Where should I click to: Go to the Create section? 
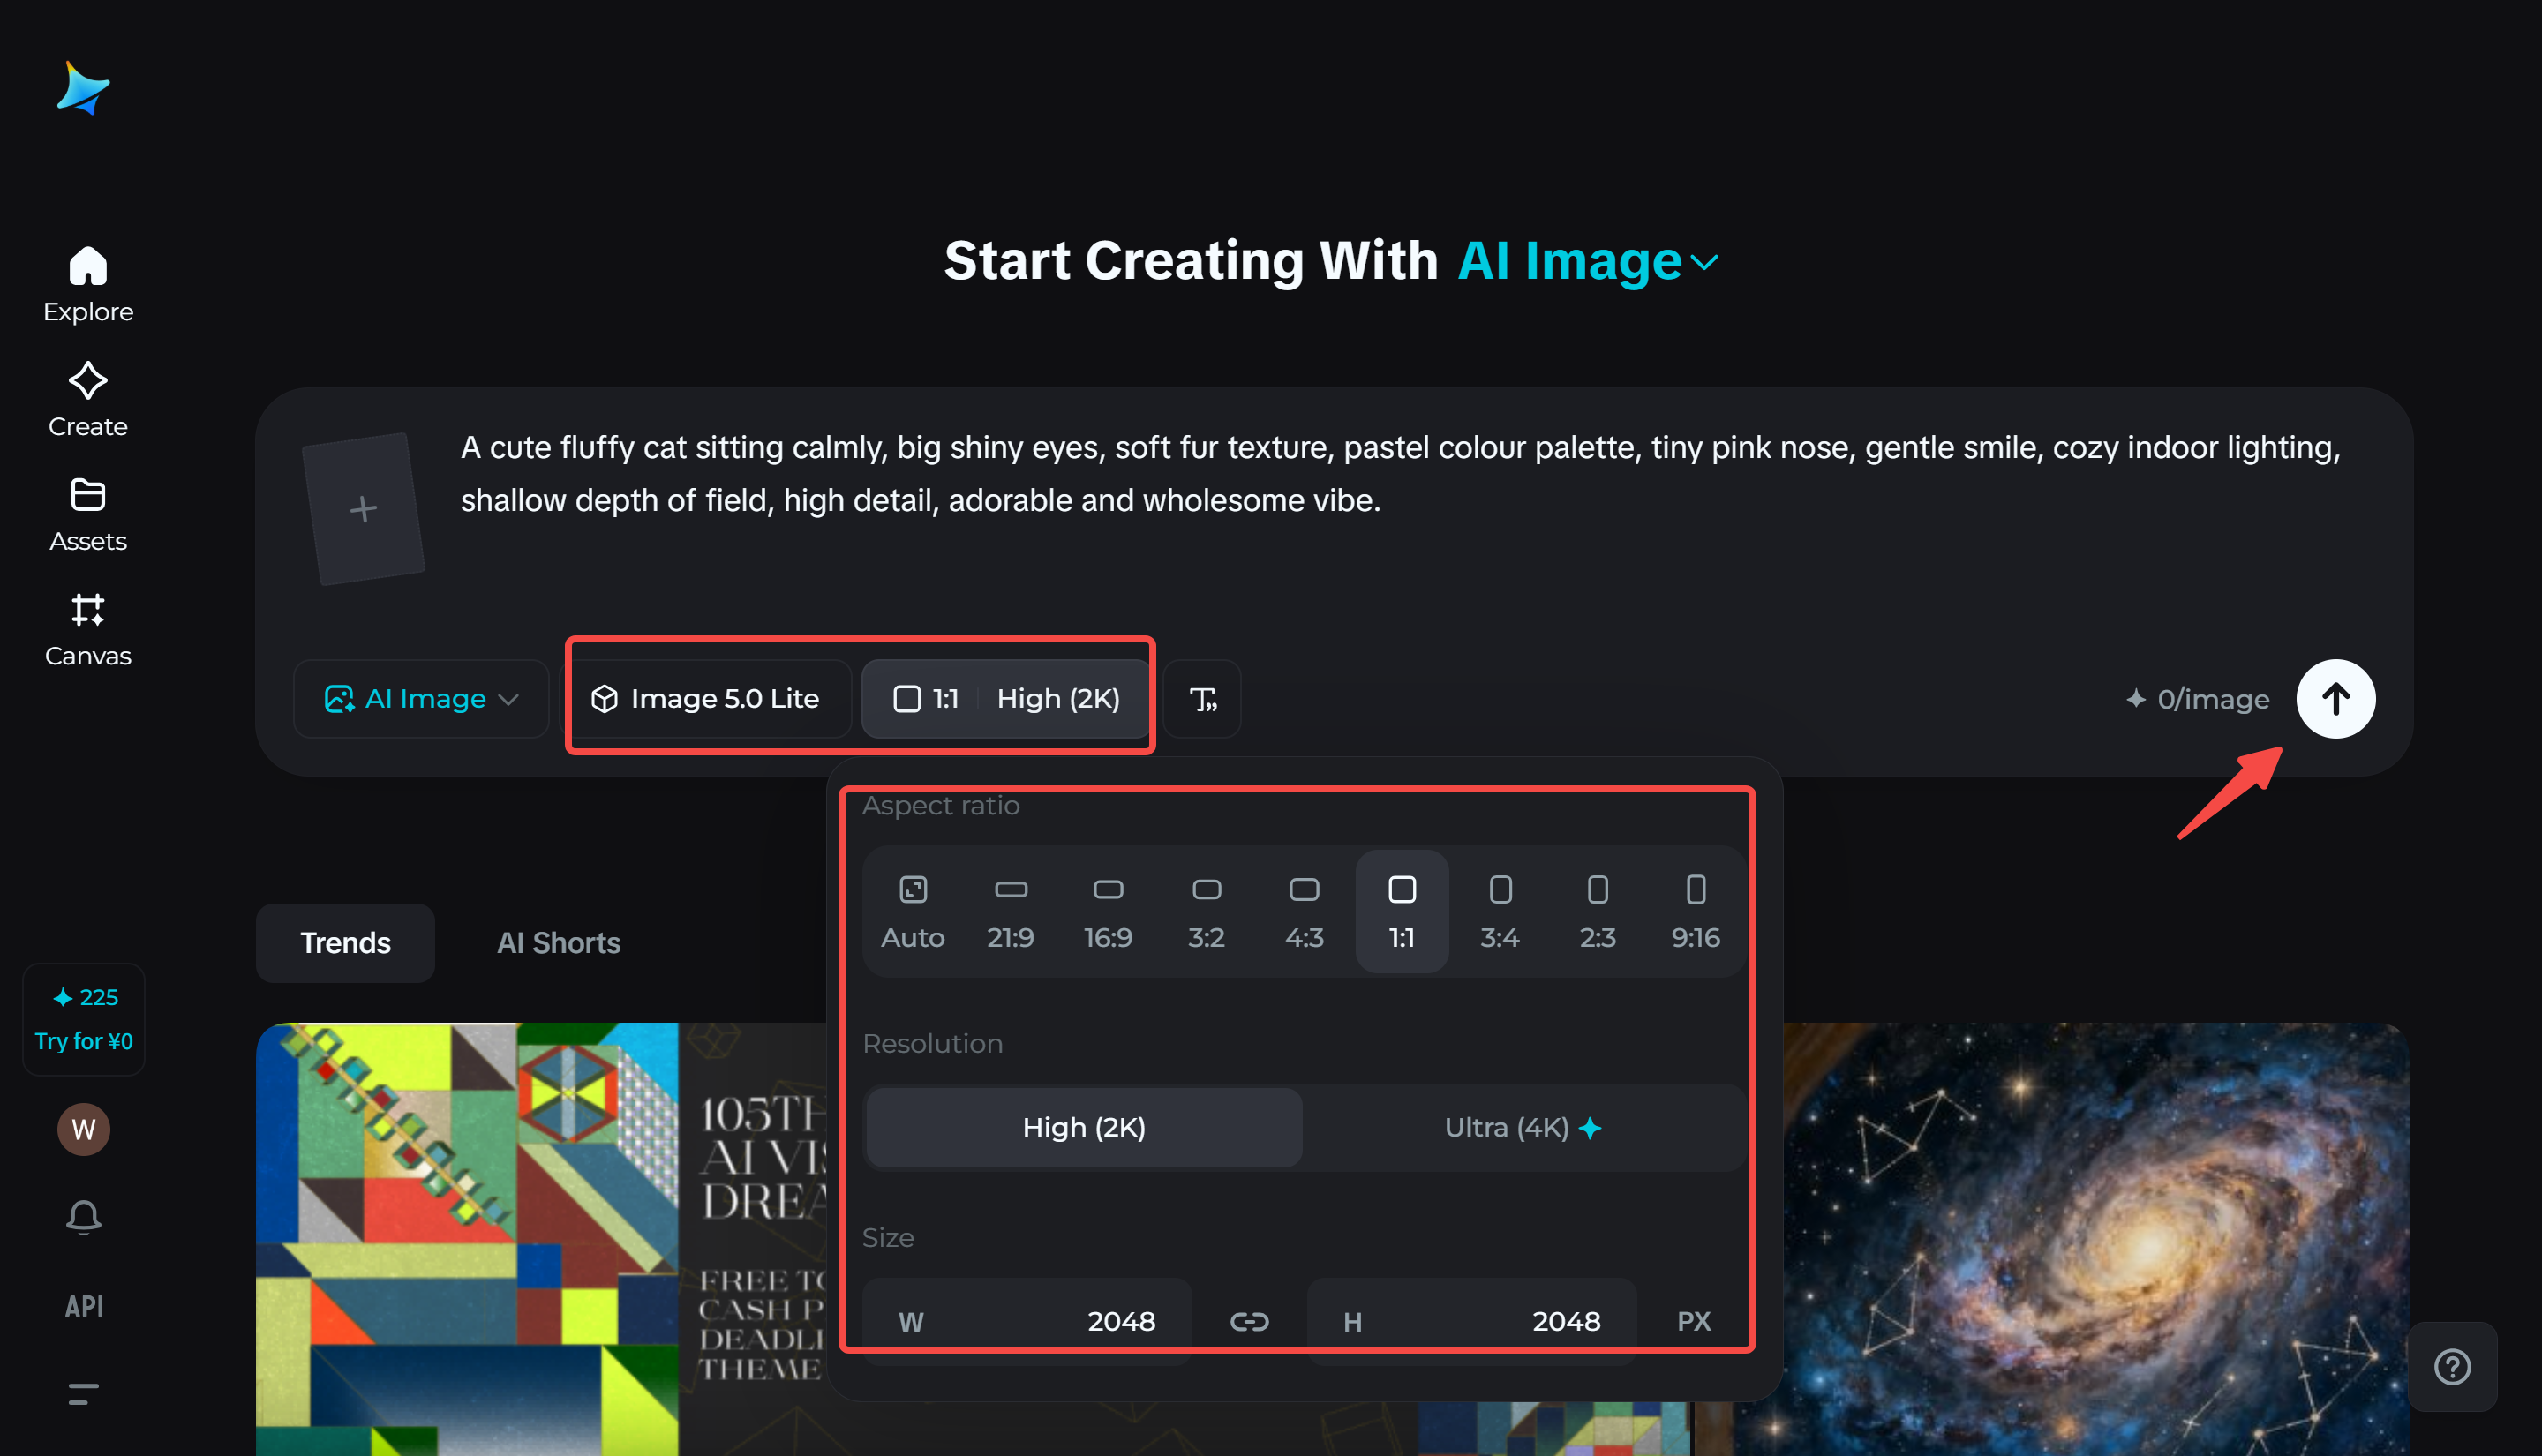coord(88,399)
